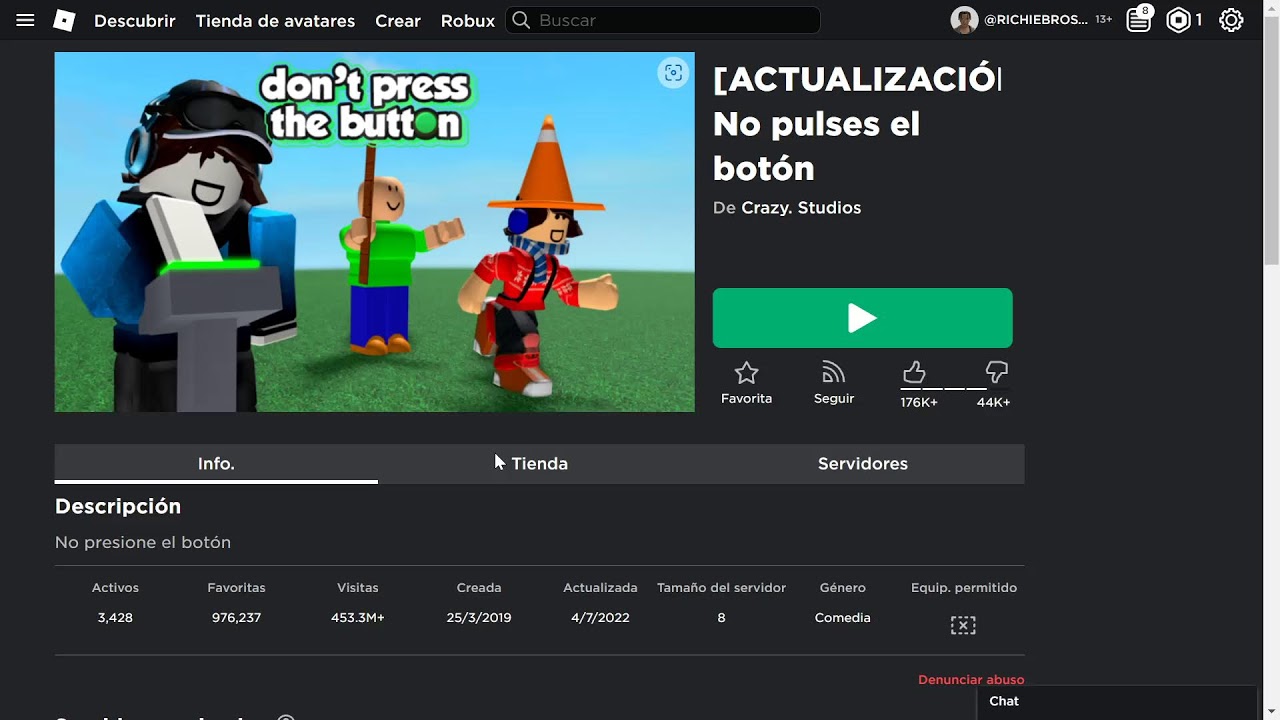Open the notifications feed icon

pyautogui.click(x=1139, y=19)
